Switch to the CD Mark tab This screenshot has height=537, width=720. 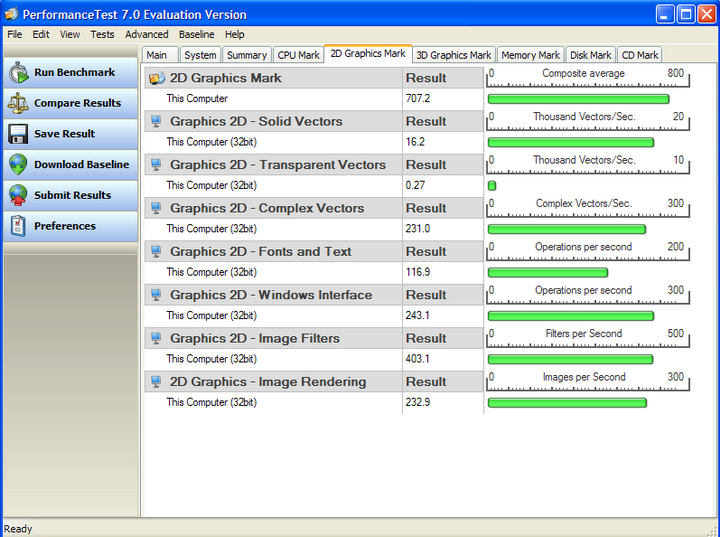pyautogui.click(x=640, y=55)
